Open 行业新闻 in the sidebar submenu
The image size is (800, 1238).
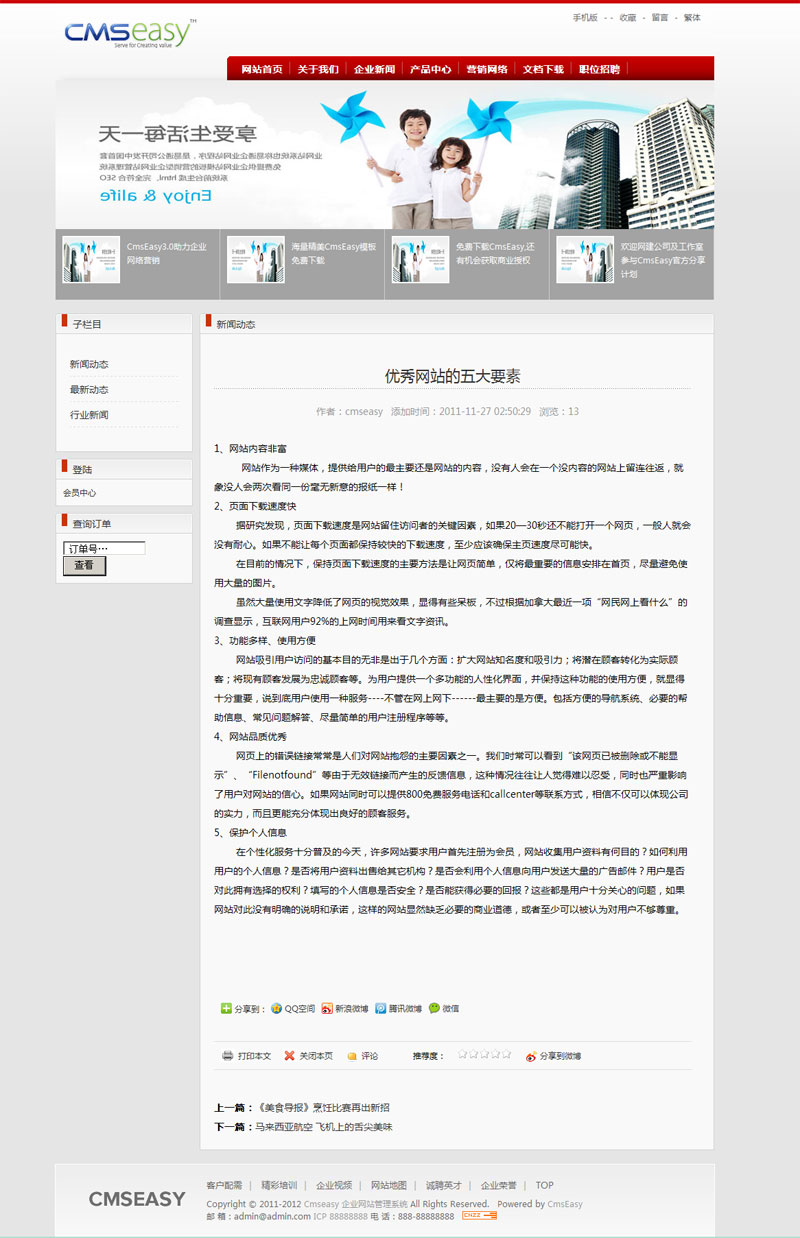point(89,414)
